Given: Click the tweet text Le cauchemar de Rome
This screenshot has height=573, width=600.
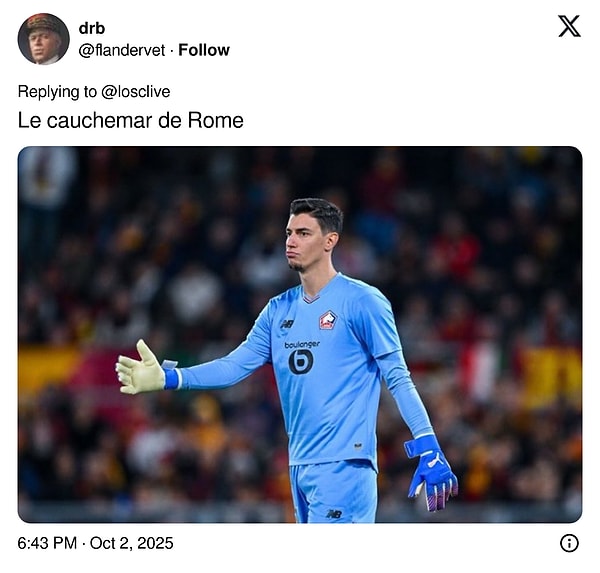Looking at the screenshot, I should point(130,121).
